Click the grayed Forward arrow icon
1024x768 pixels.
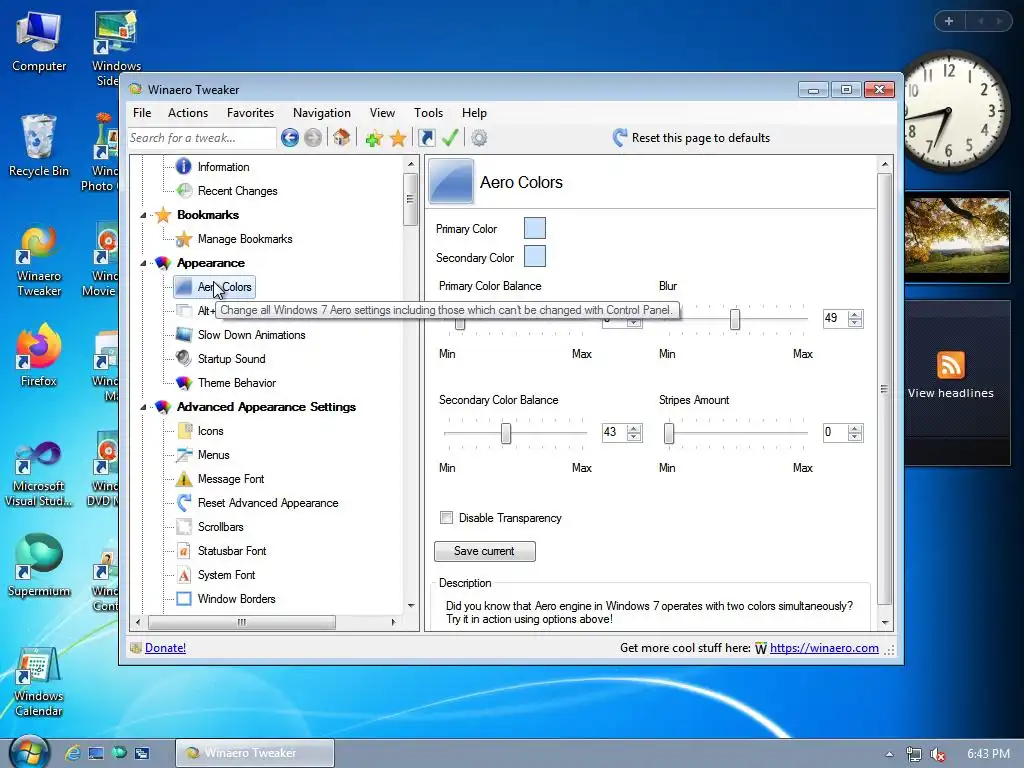point(313,138)
